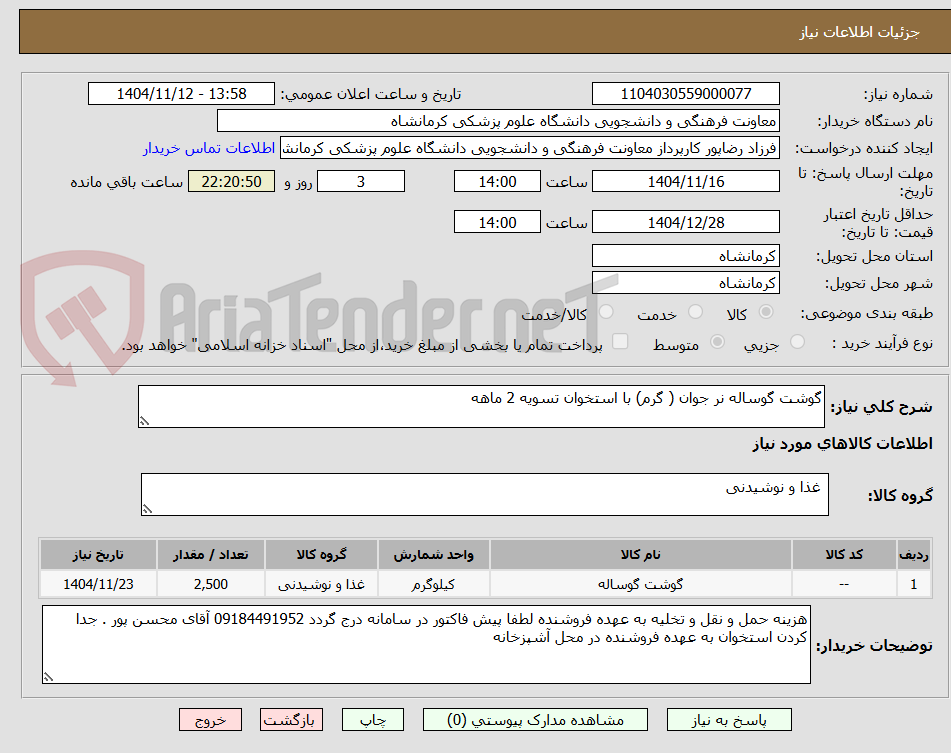The width and height of the screenshot is (951, 753).
Task: Click the 'ردیف' column header
Action: 913,555
